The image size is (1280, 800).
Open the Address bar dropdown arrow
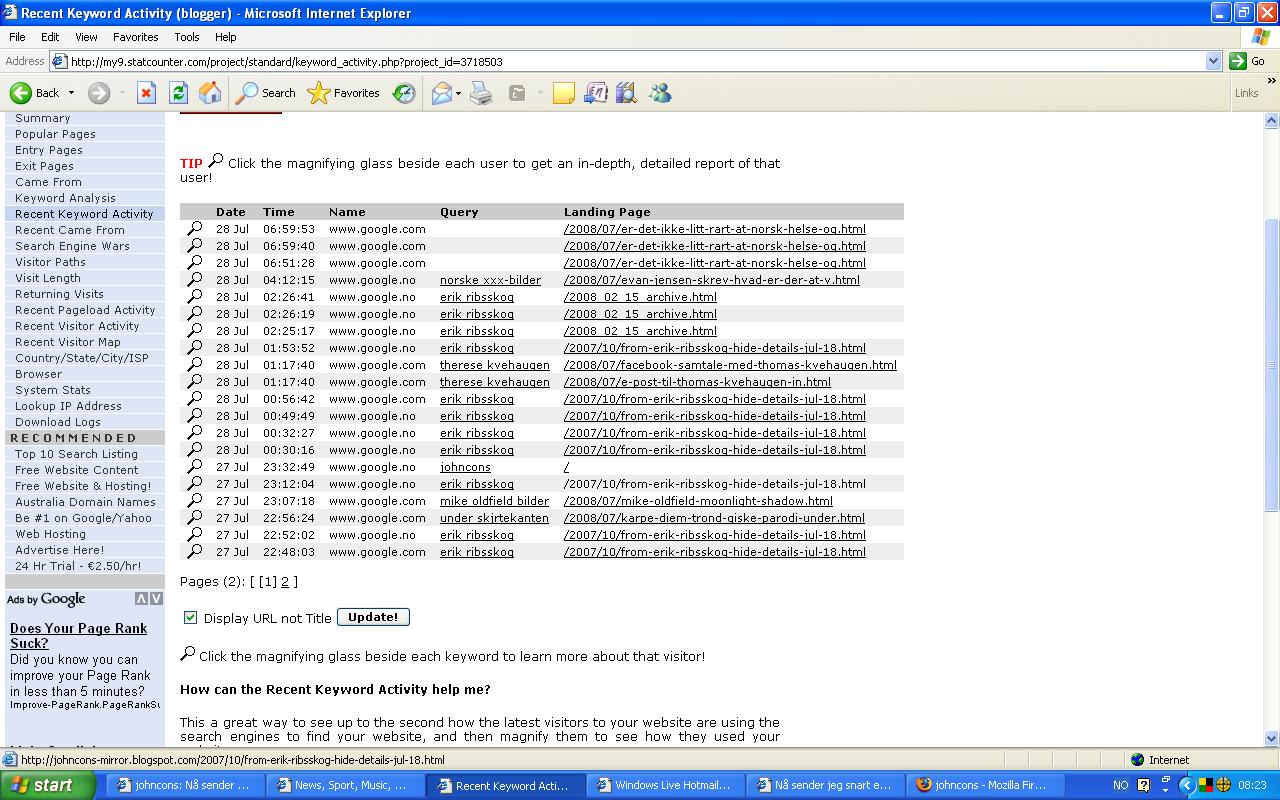point(1213,61)
